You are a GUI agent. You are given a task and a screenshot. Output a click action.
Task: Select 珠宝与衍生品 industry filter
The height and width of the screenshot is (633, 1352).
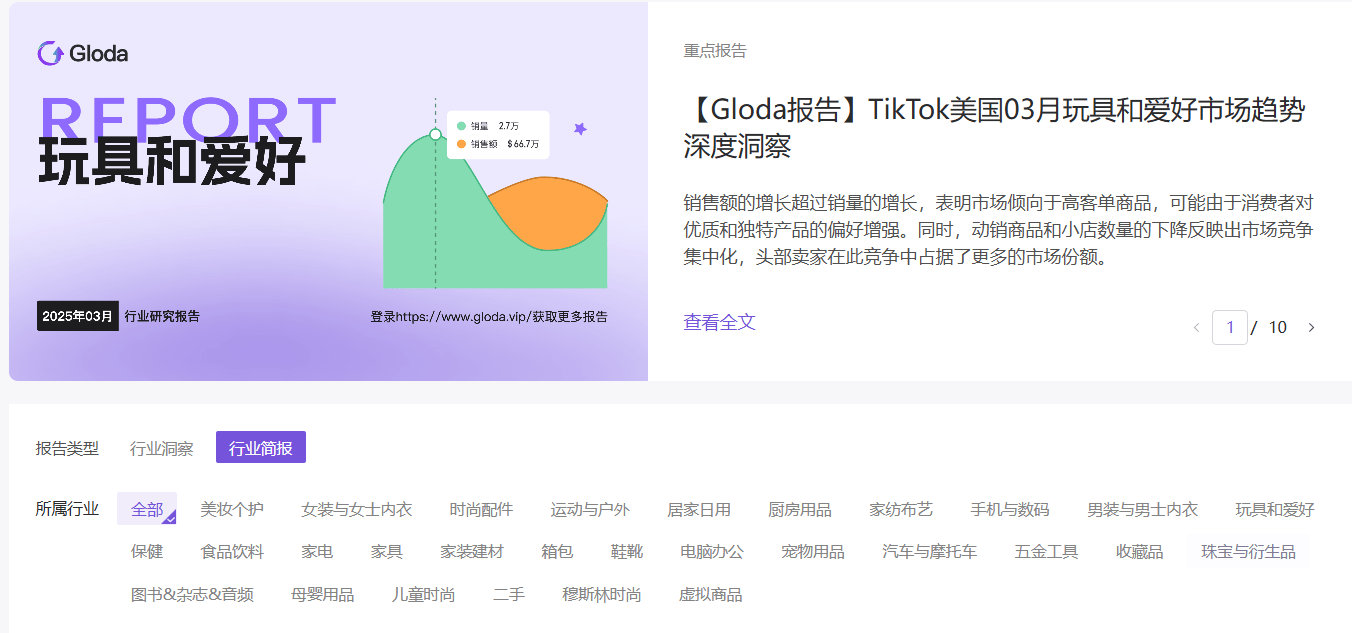1248,551
